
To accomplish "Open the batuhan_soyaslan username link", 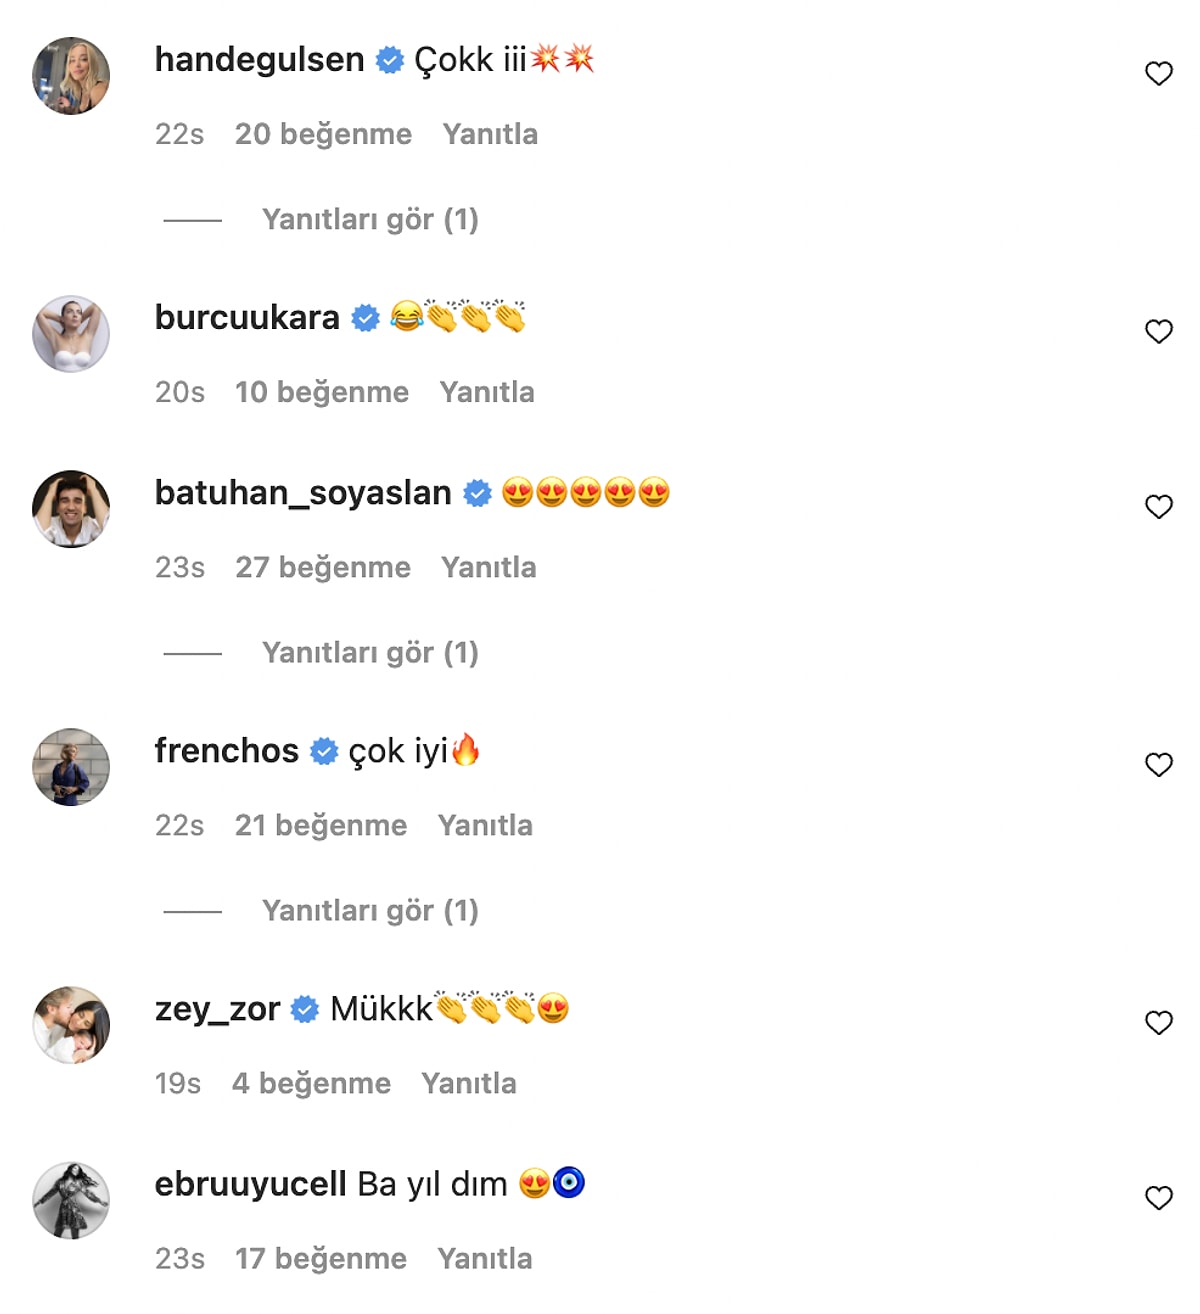I will [303, 493].
